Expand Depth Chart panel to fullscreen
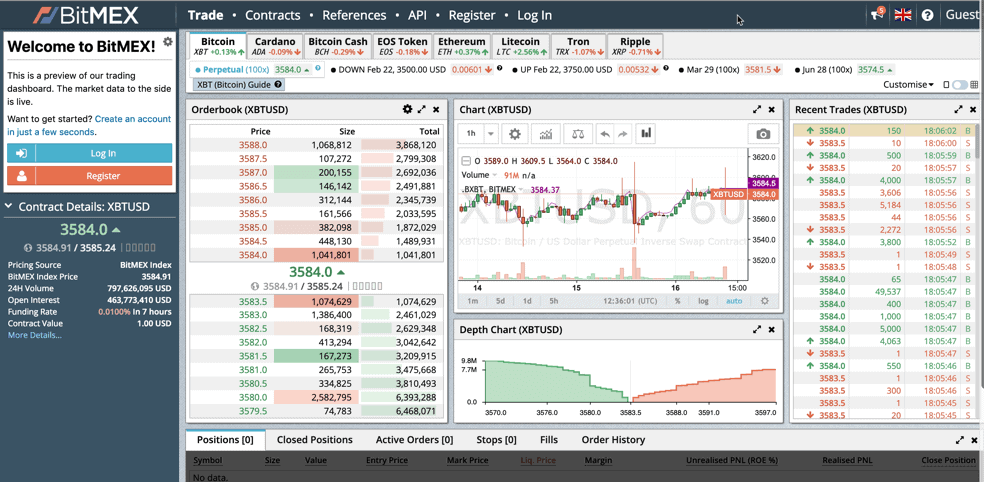Viewport: 984px width, 482px height. point(757,329)
